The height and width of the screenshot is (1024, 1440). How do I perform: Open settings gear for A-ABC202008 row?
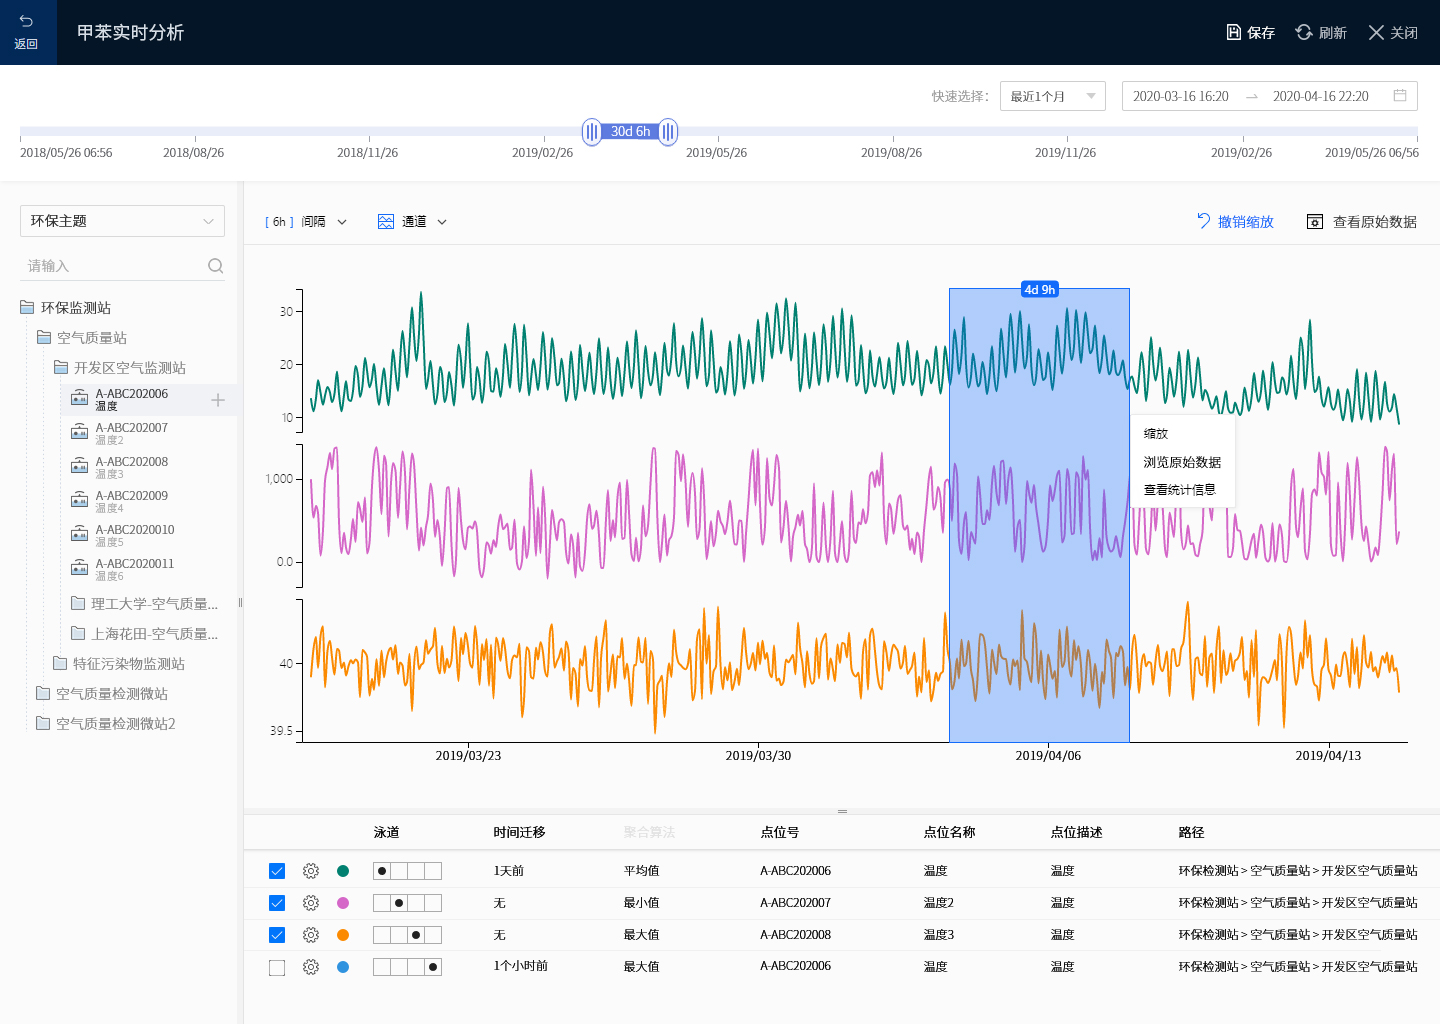click(311, 935)
